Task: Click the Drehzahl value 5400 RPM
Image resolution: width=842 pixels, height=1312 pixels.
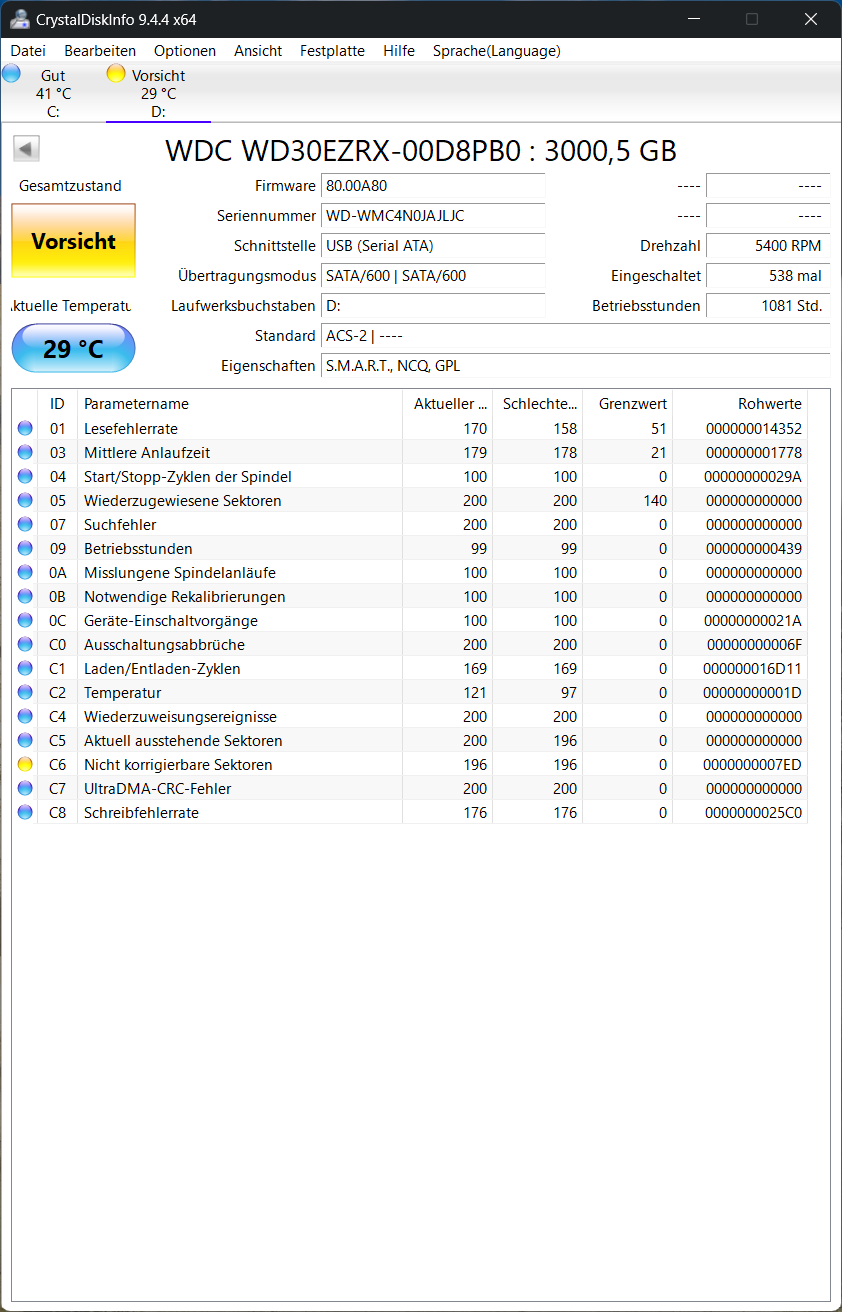Action: (768, 246)
